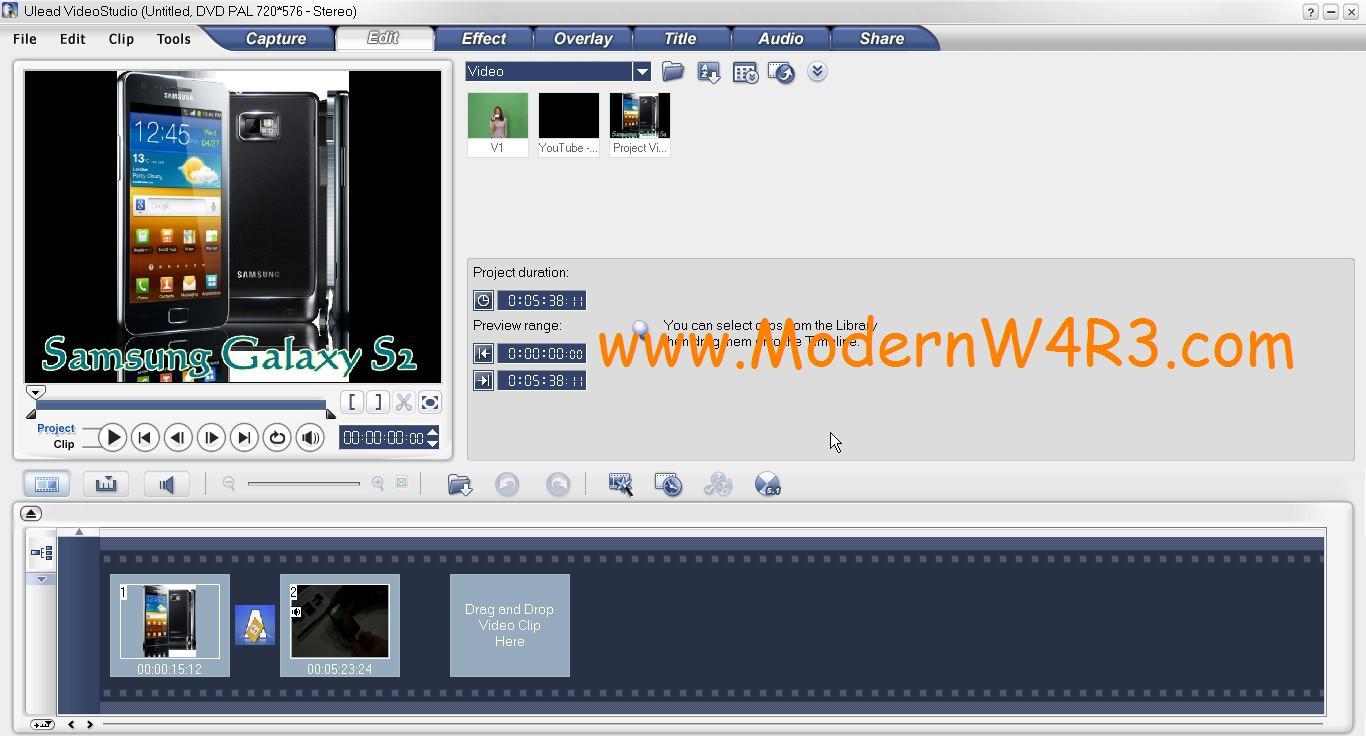Set Mark-in bracket
Viewport: 1366px width, 736px height.
click(x=352, y=402)
